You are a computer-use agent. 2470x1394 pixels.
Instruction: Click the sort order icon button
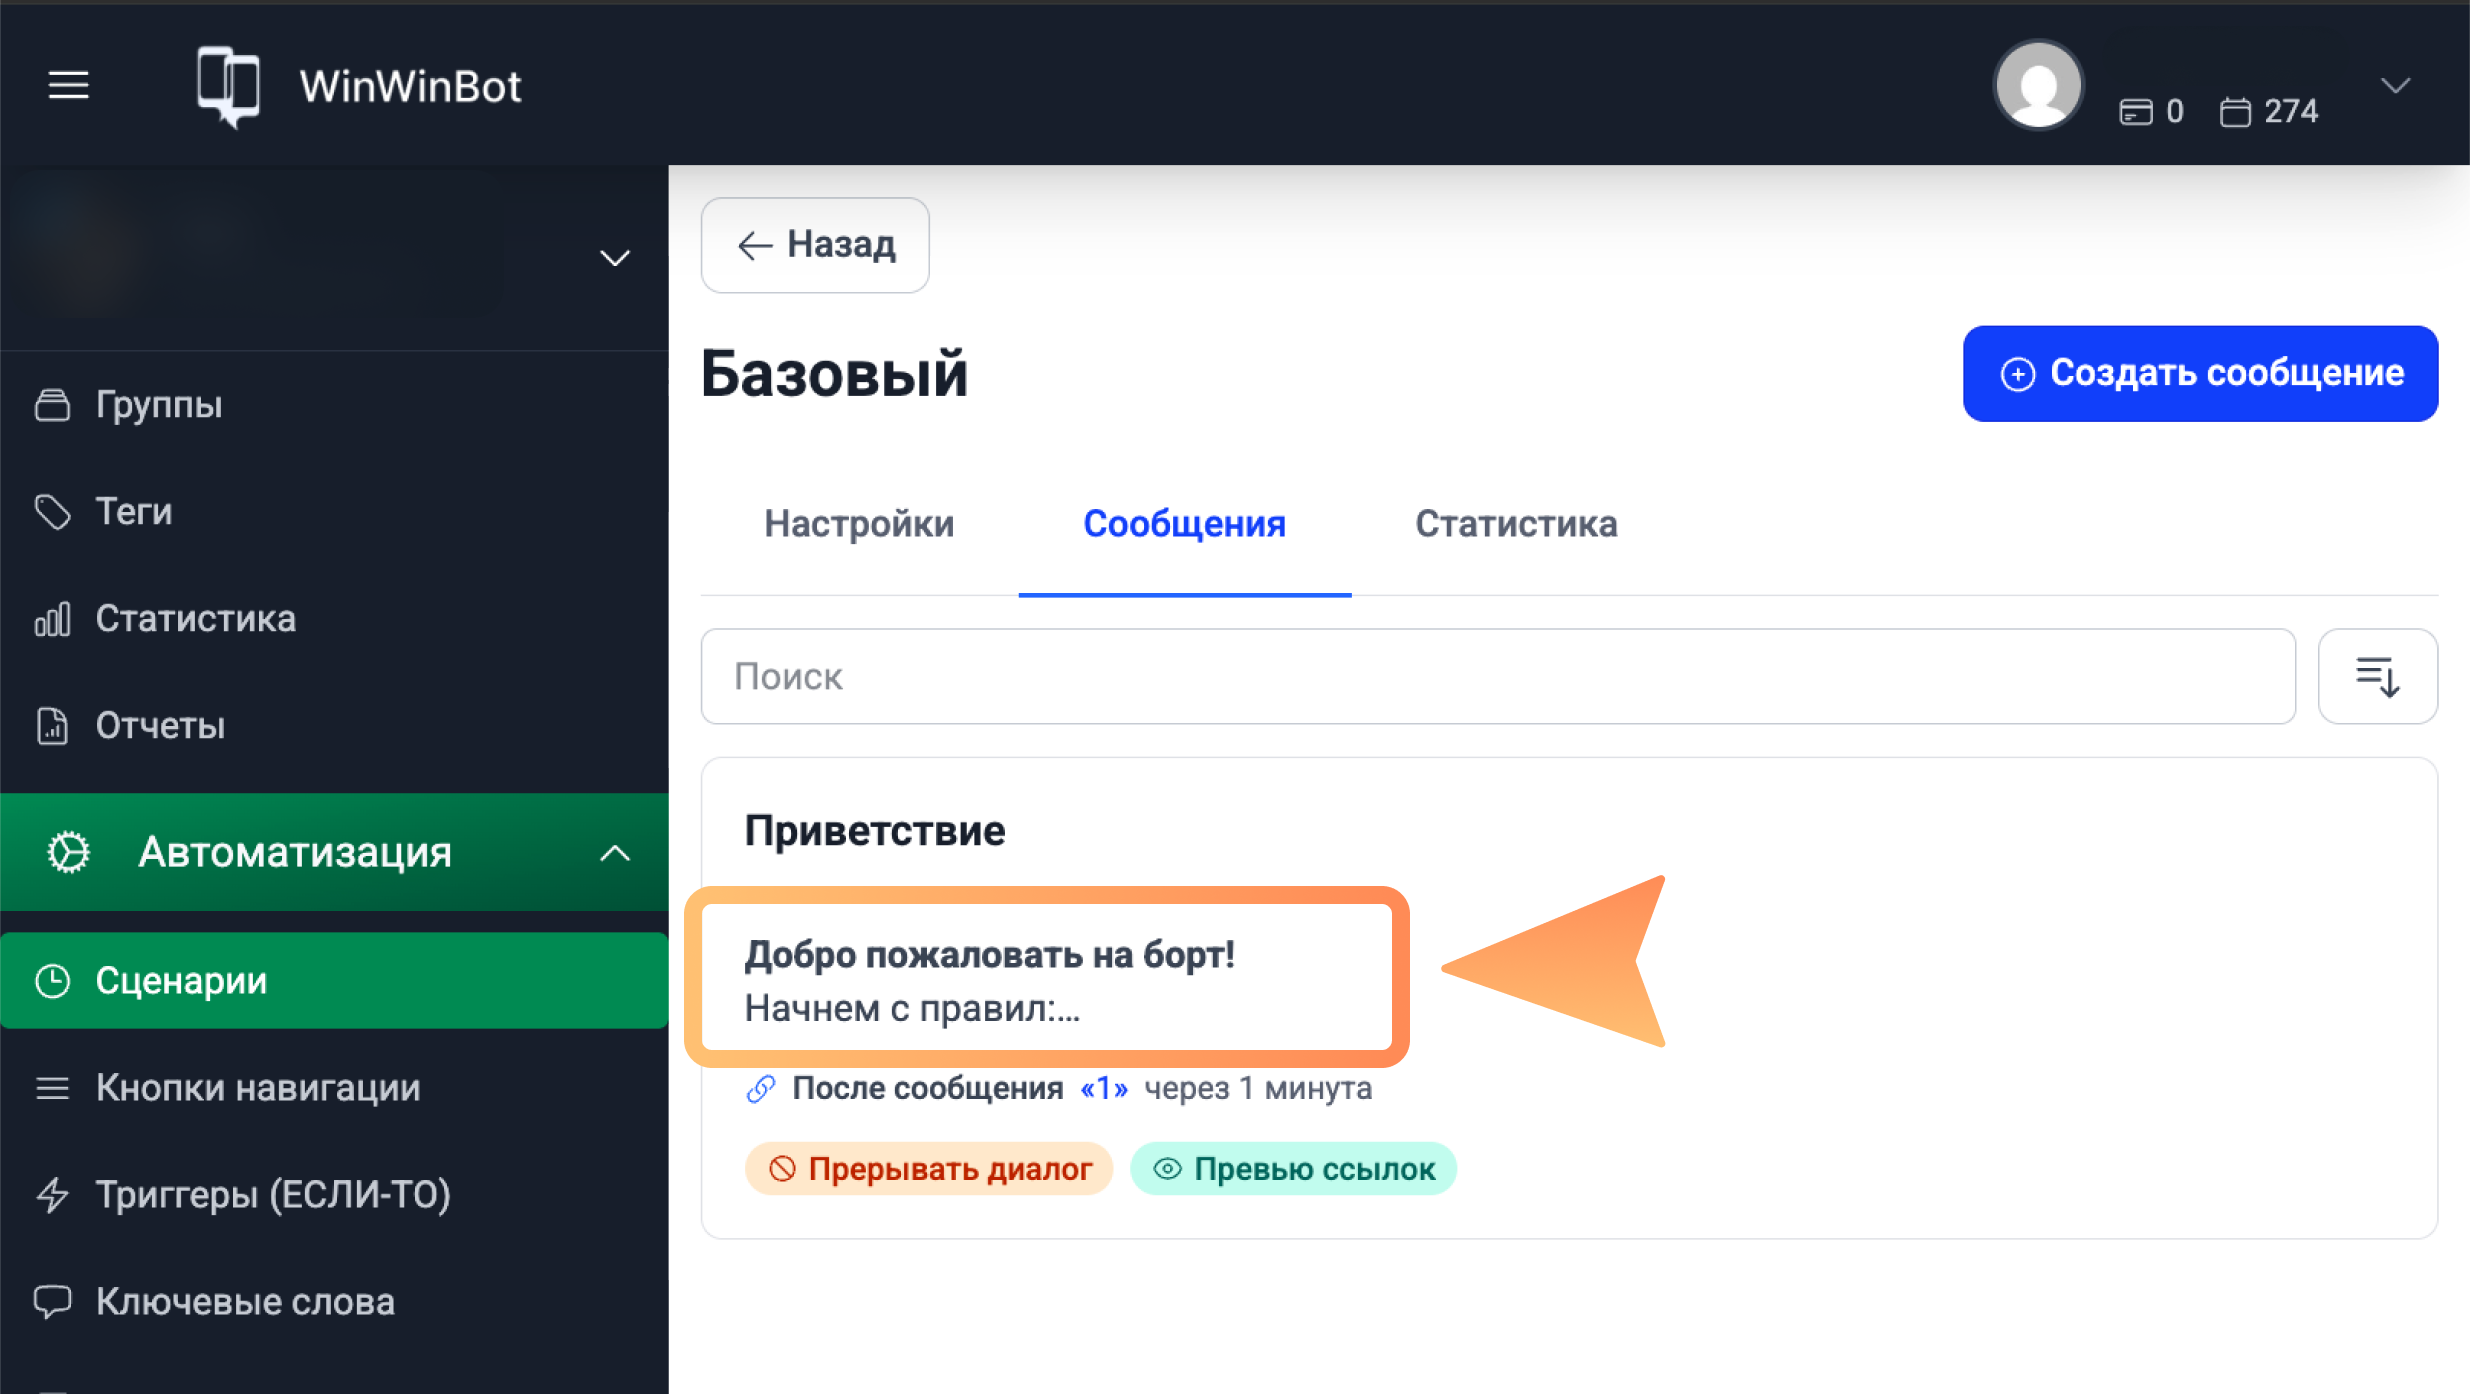pyautogui.click(x=2377, y=677)
